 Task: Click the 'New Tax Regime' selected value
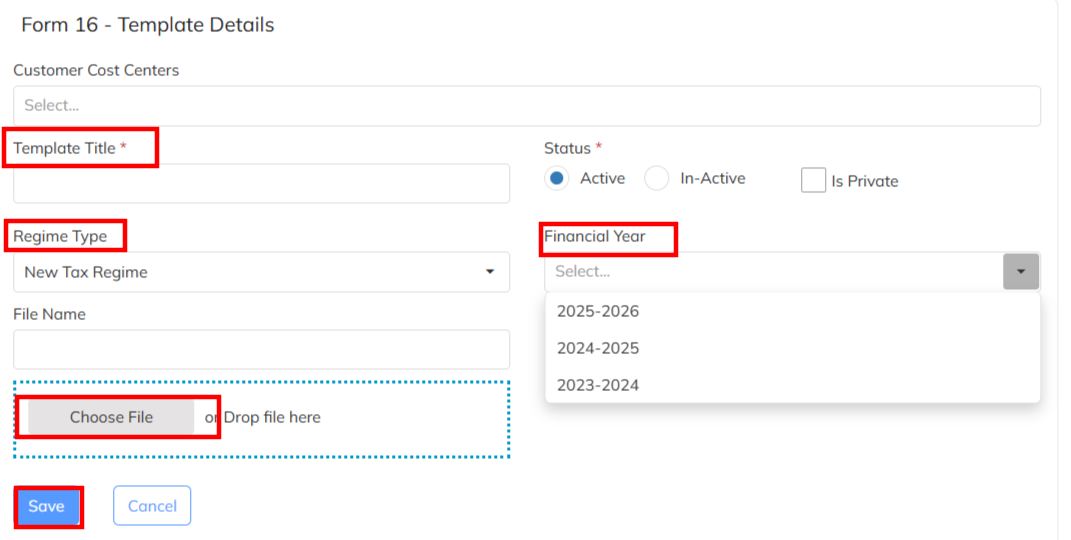[x=86, y=272]
